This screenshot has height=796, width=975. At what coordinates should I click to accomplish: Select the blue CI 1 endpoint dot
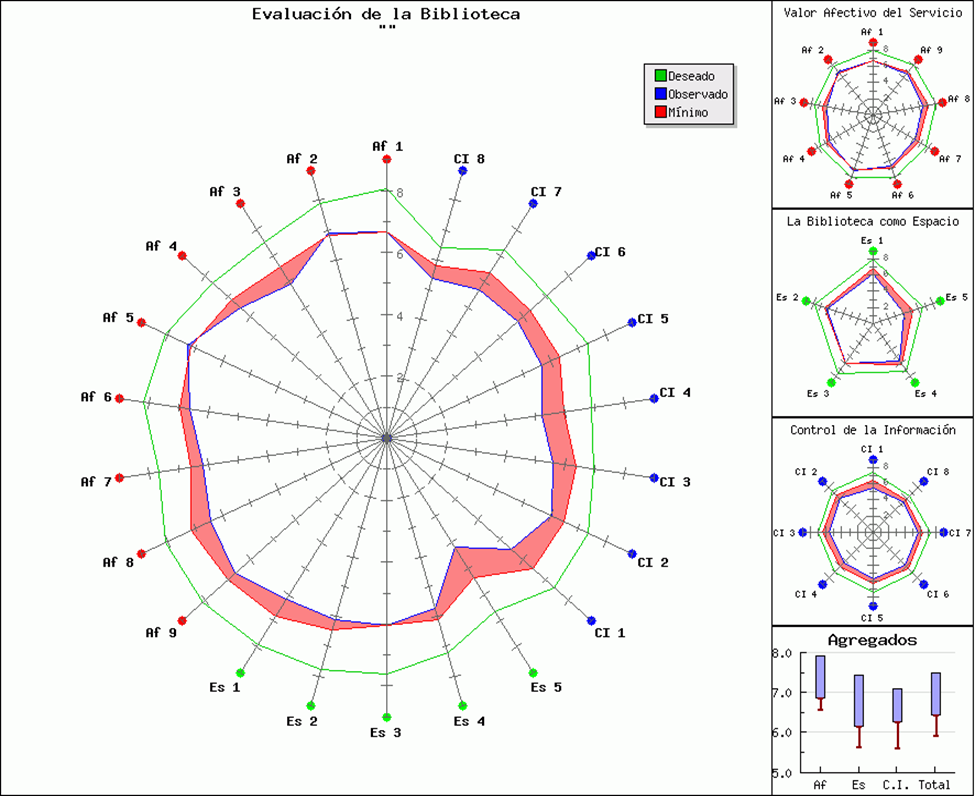pos(591,621)
